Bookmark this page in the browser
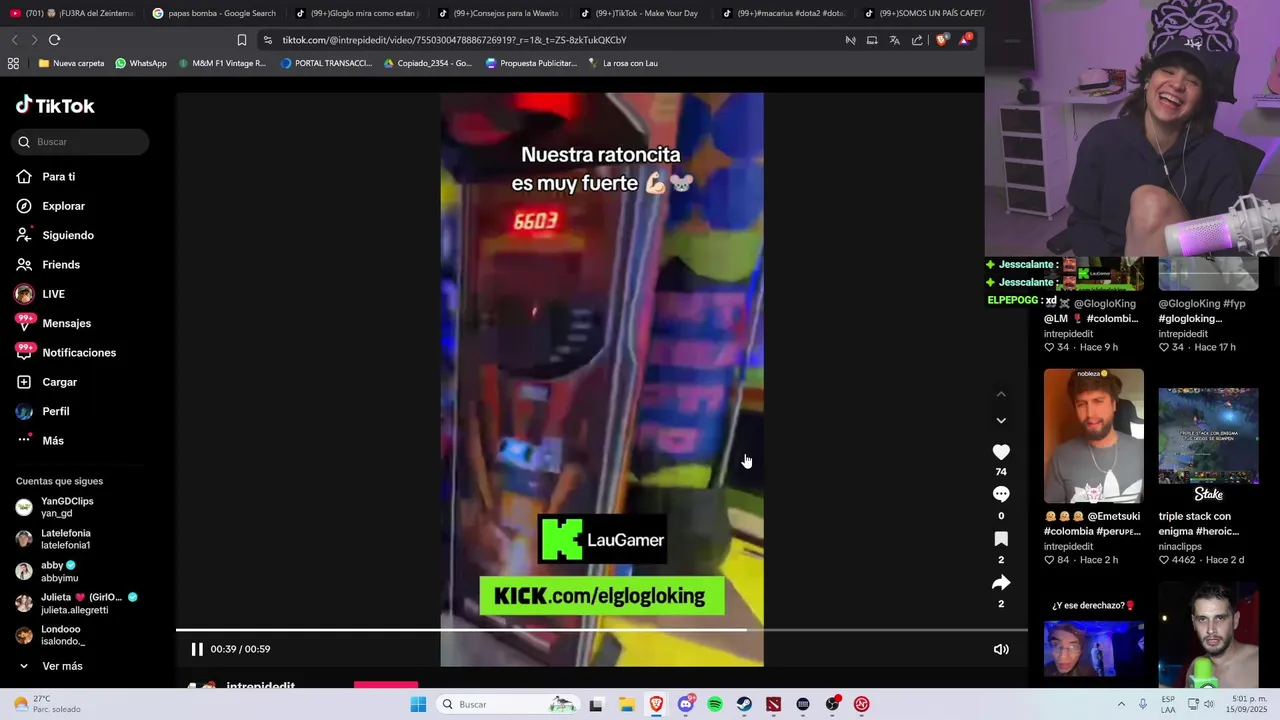 [x=242, y=40]
